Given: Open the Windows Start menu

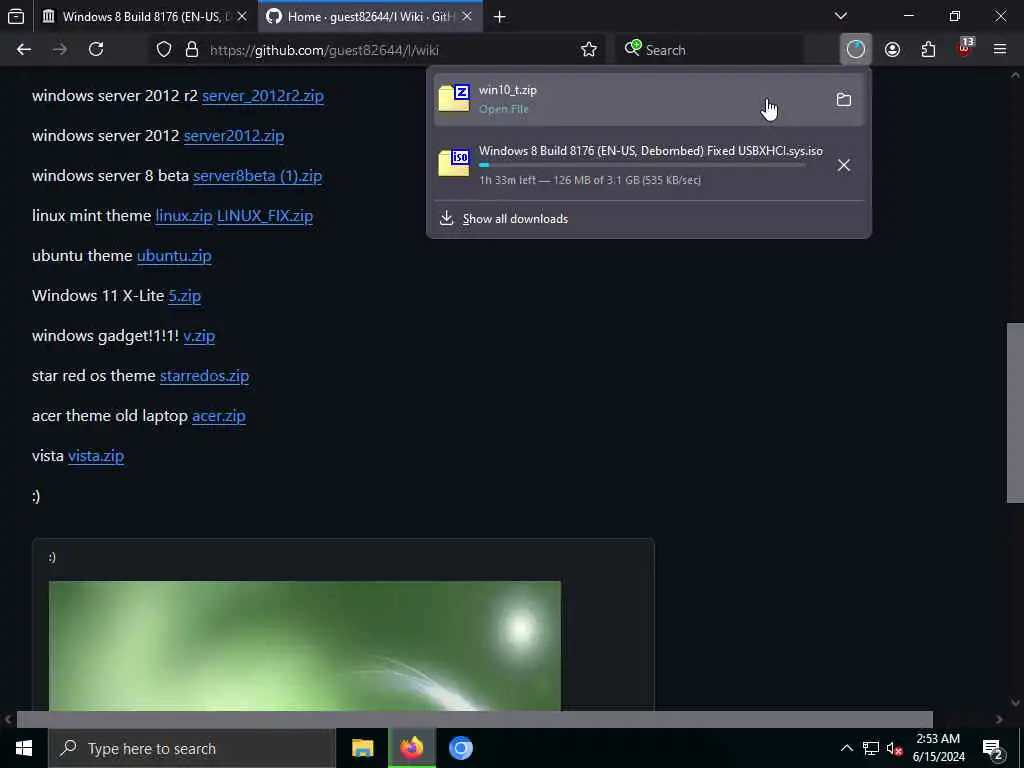Looking at the screenshot, I should (24, 748).
